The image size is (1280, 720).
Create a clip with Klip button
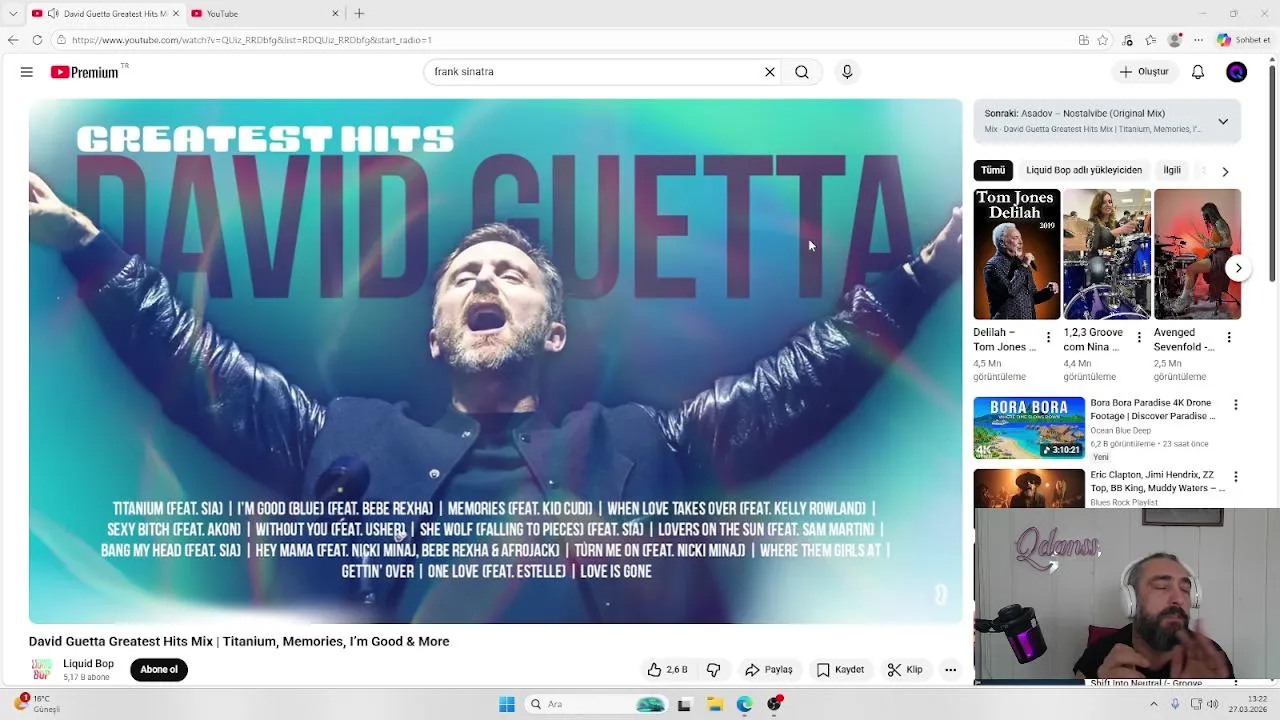point(905,670)
